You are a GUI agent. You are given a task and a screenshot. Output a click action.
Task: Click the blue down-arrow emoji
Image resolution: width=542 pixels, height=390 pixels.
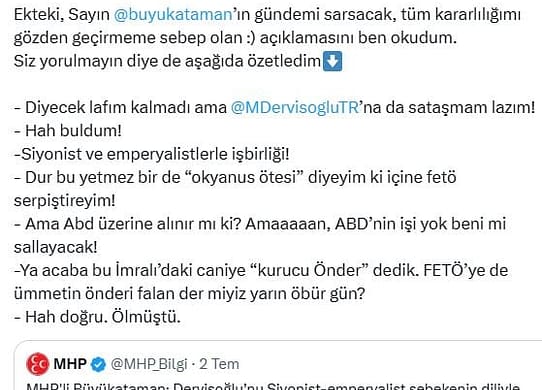point(333,61)
